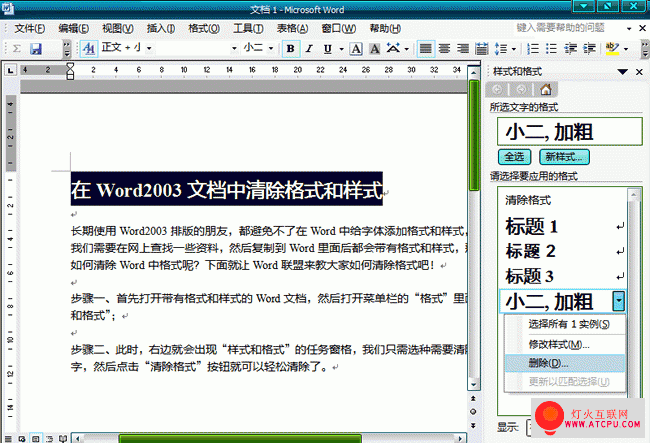The width and height of the screenshot is (650, 443).
Task: Open the 格式 menu
Action: pos(204,28)
